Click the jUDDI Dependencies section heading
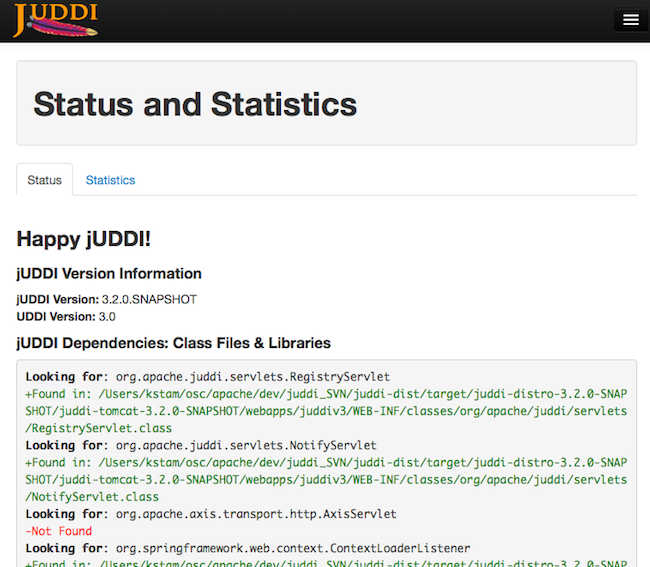650x567 pixels. pyautogui.click(x=173, y=343)
